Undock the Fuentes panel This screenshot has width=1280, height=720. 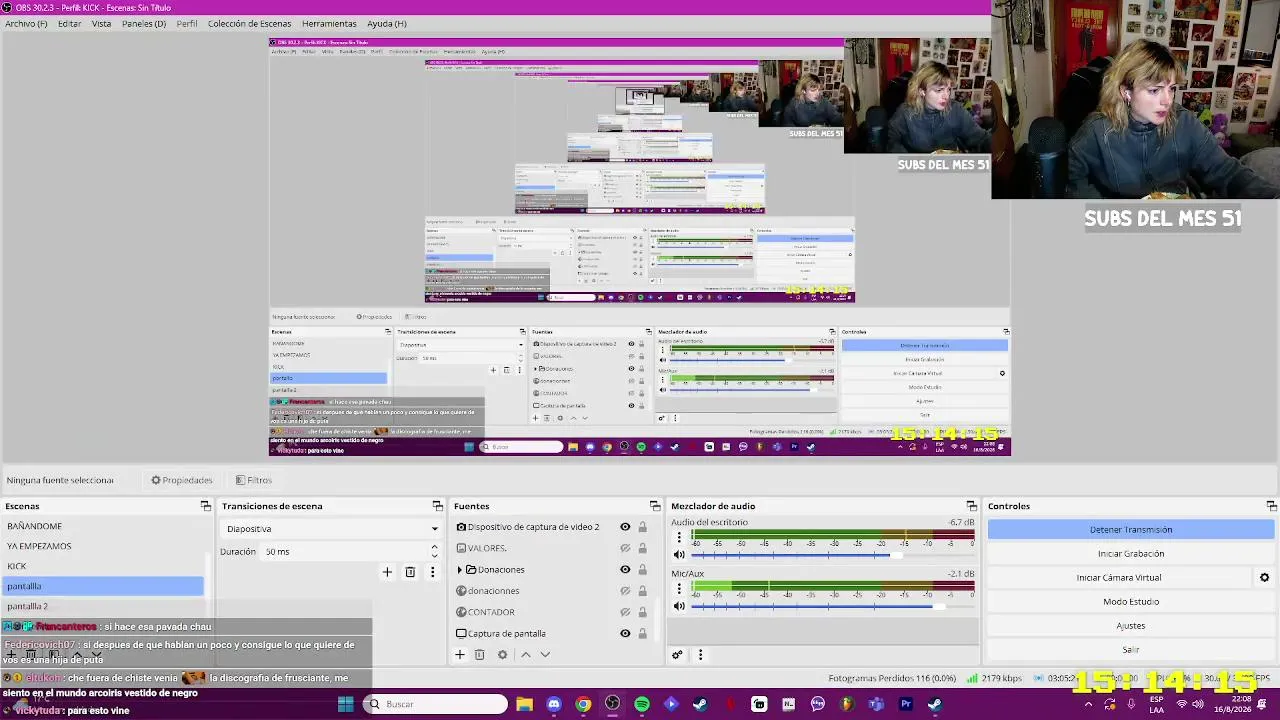[655, 506]
